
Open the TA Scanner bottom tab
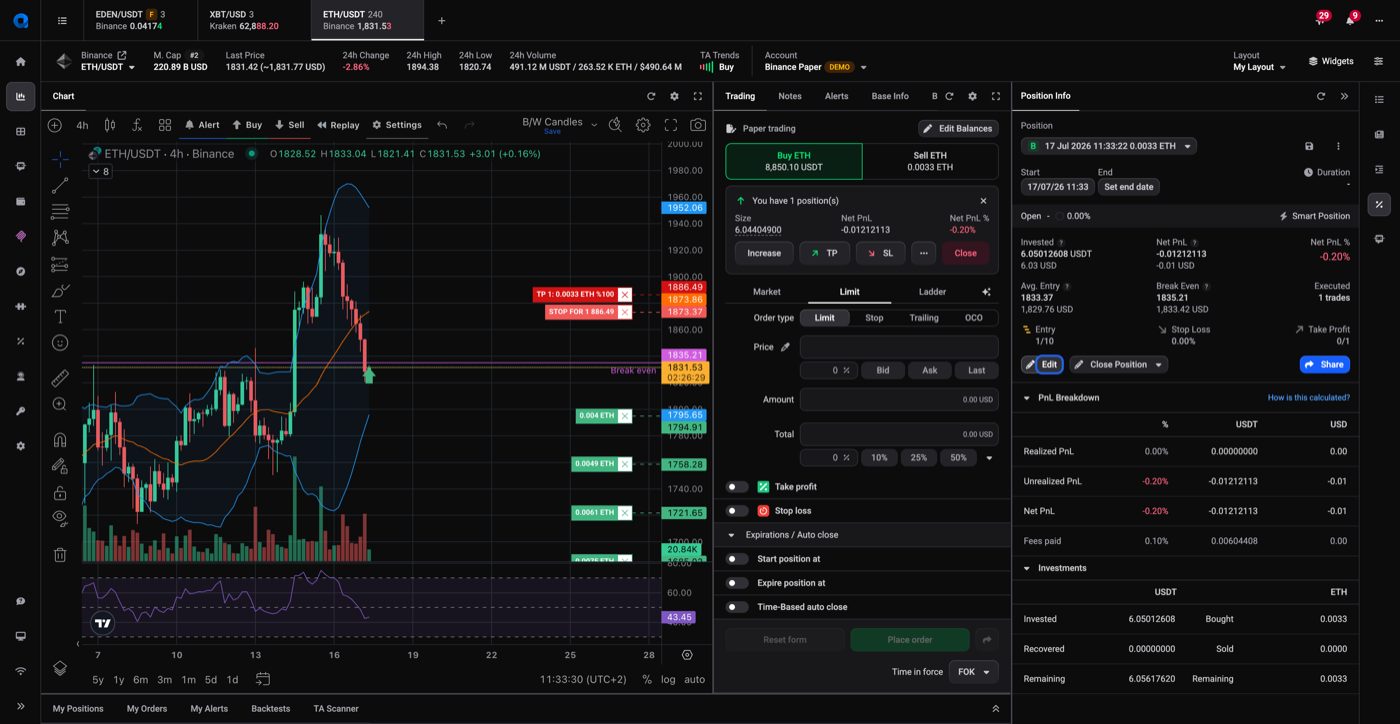click(x=336, y=709)
